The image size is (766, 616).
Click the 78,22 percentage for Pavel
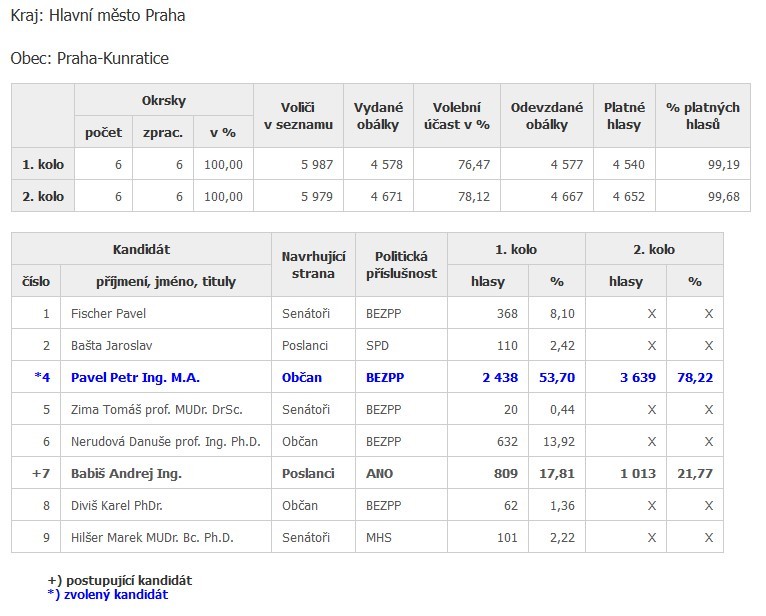695,378
